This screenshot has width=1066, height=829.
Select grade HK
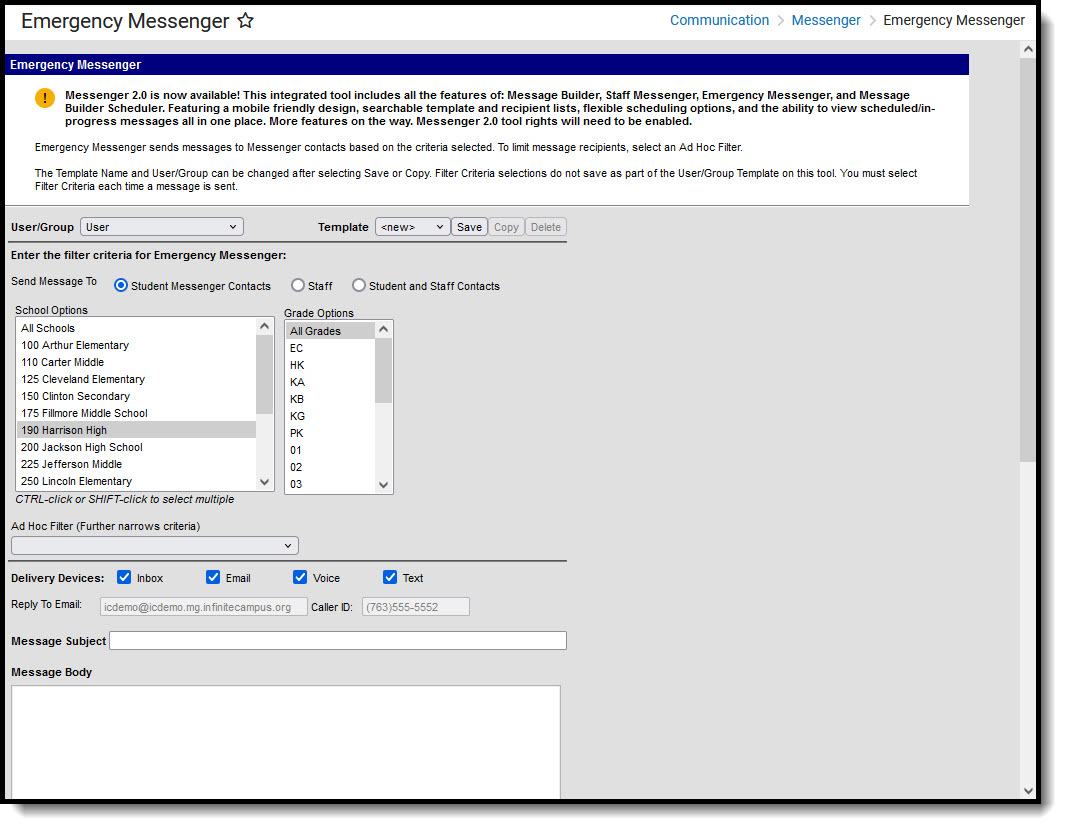pyautogui.click(x=330, y=365)
